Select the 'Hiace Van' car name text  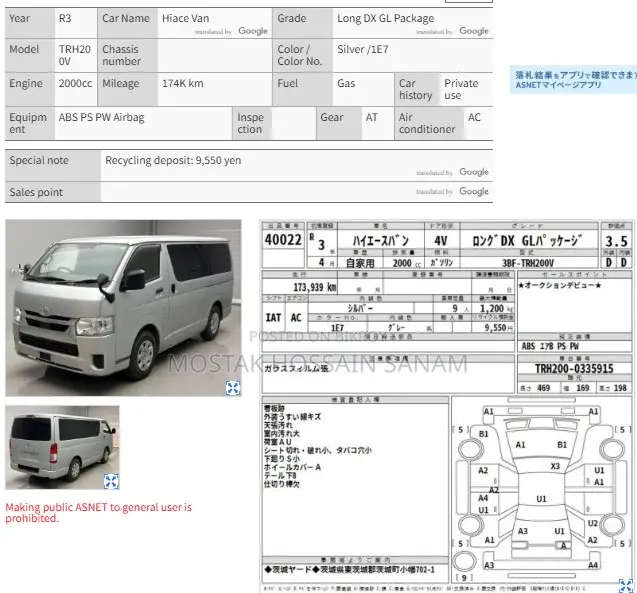coord(186,18)
